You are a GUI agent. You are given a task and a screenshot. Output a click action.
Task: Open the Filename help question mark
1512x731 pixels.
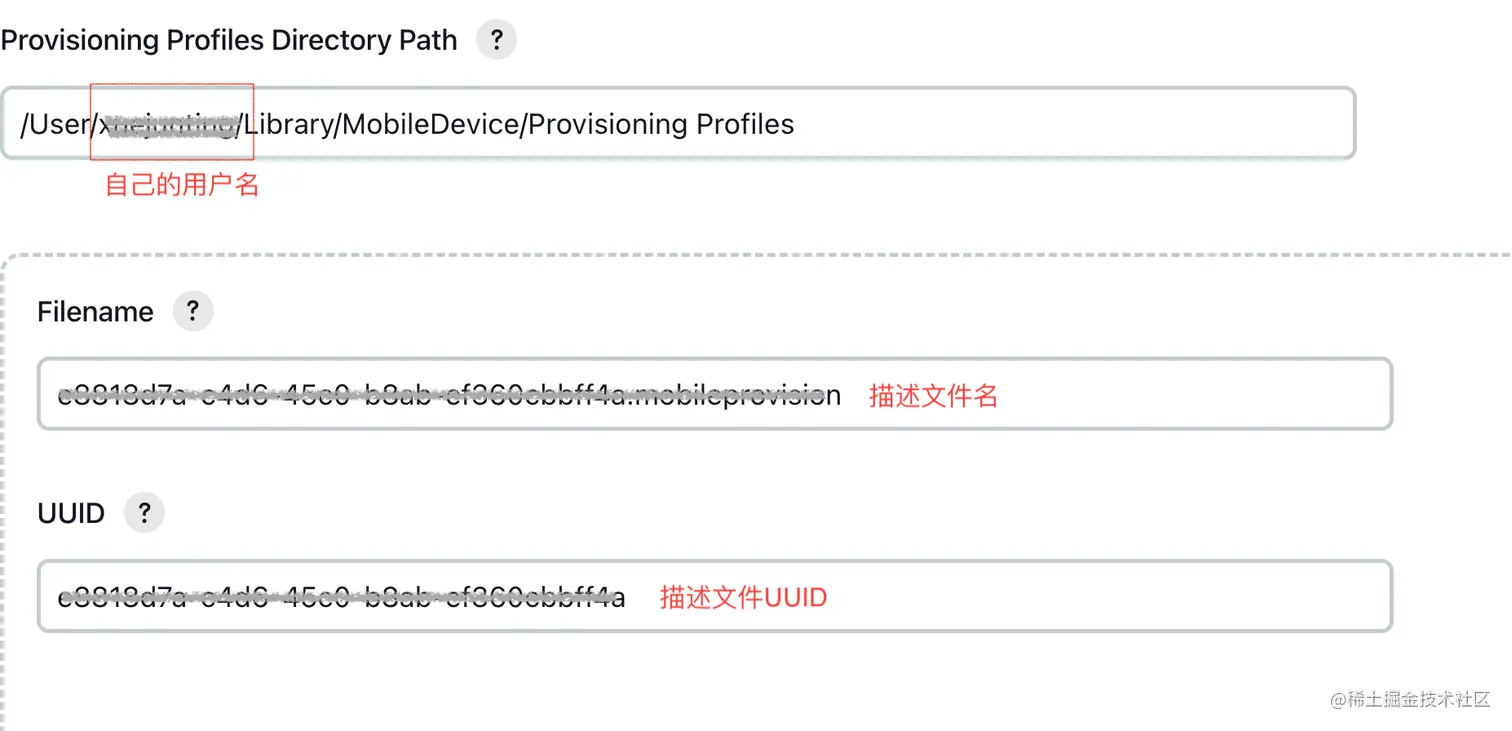coord(193,311)
